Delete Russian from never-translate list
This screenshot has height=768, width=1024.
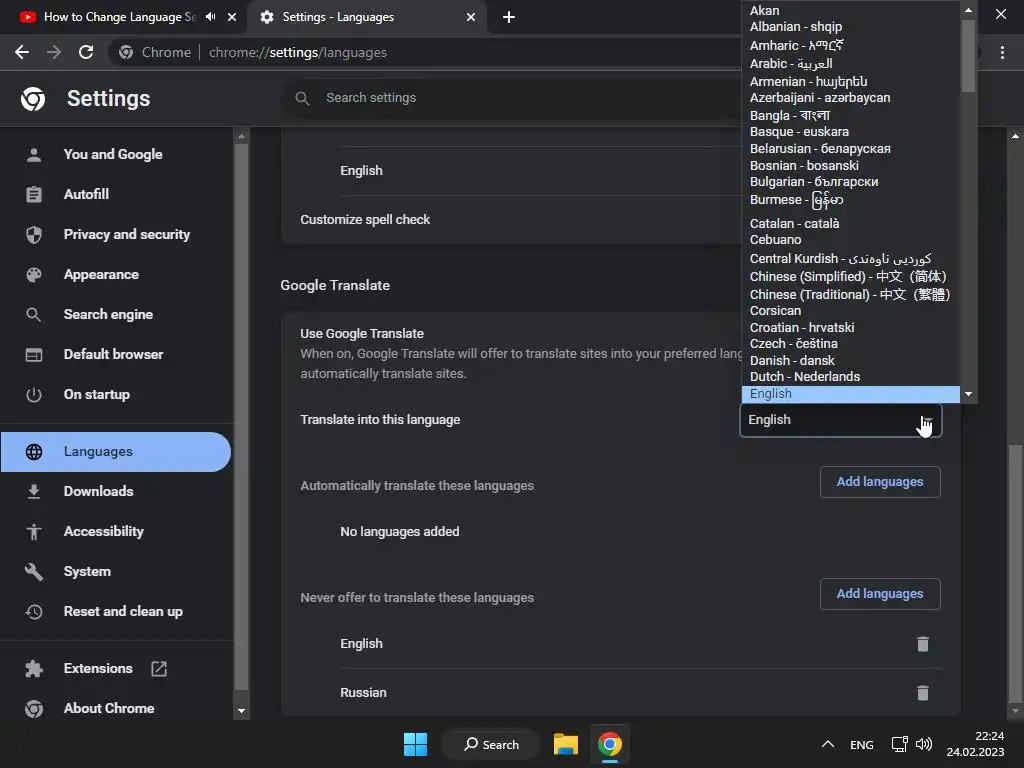click(x=923, y=693)
